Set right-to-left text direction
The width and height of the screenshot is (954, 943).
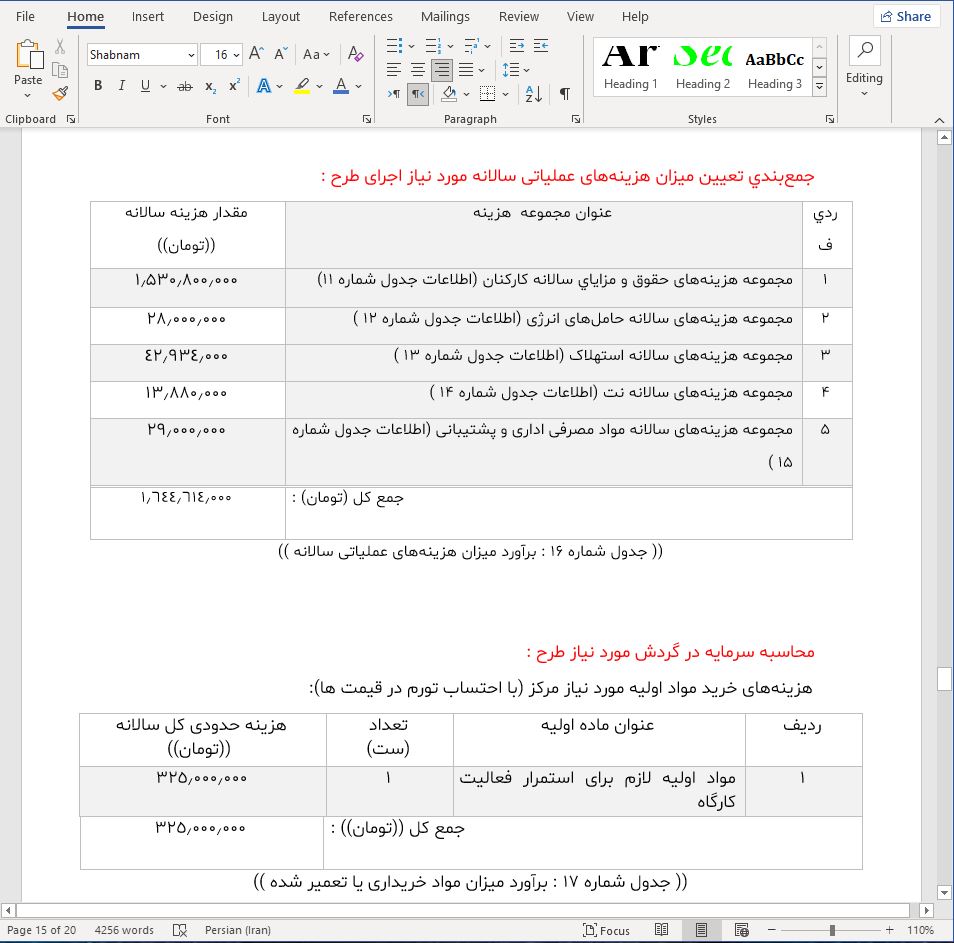click(x=418, y=94)
